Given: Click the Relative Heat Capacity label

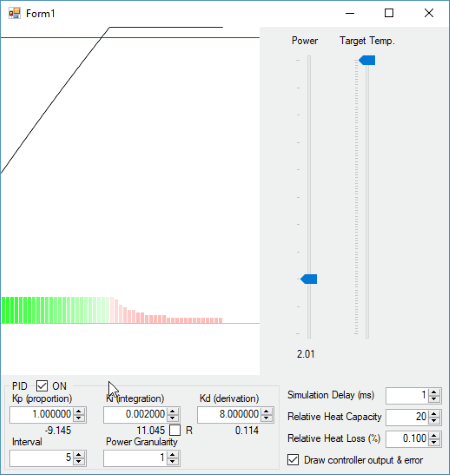Looking at the screenshot, I should [x=334, y=417].
